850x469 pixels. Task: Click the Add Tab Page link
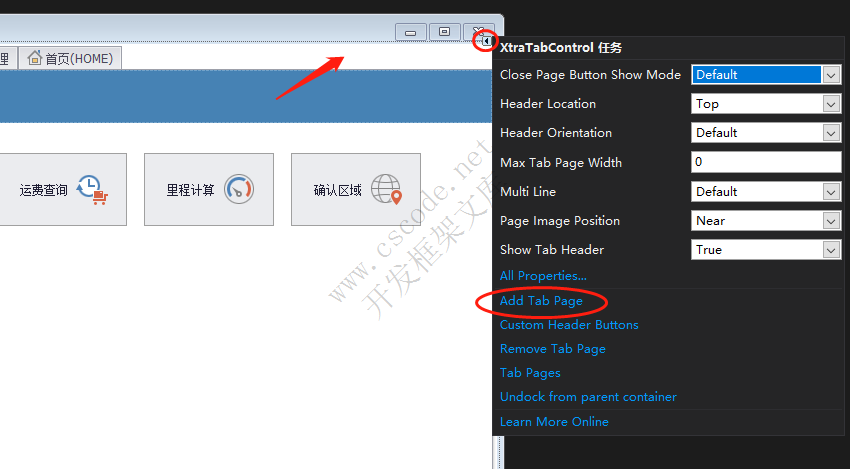(541, 301)
